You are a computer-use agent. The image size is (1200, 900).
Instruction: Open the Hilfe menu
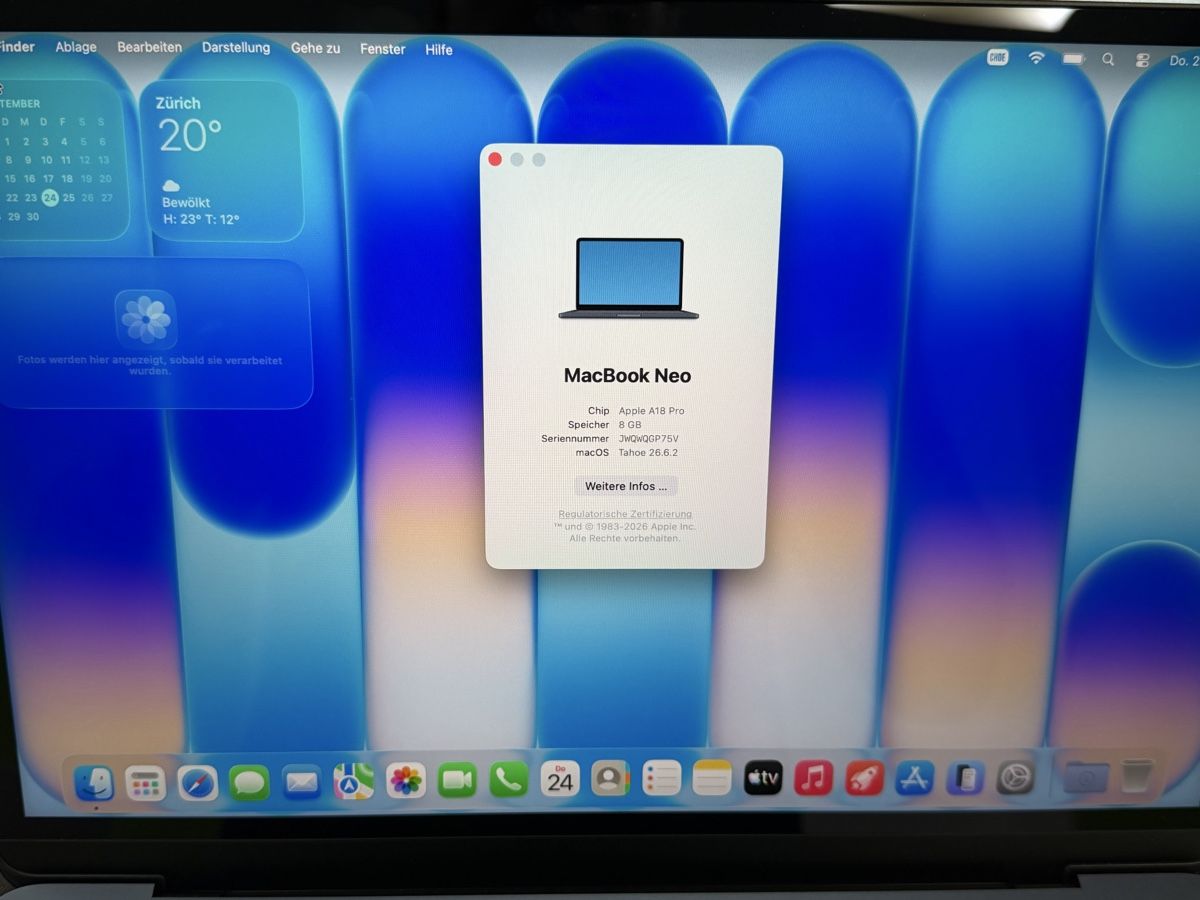coord(439,50)
